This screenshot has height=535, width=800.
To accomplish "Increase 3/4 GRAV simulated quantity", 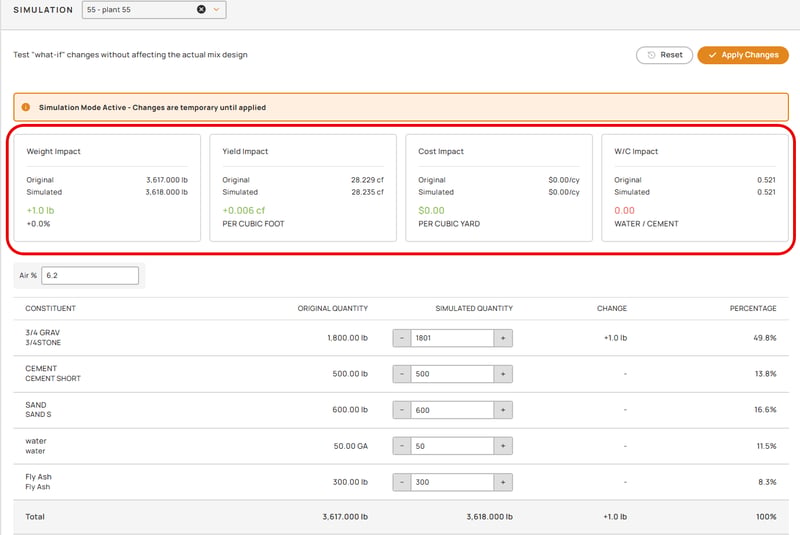I will tap(503, 338).
